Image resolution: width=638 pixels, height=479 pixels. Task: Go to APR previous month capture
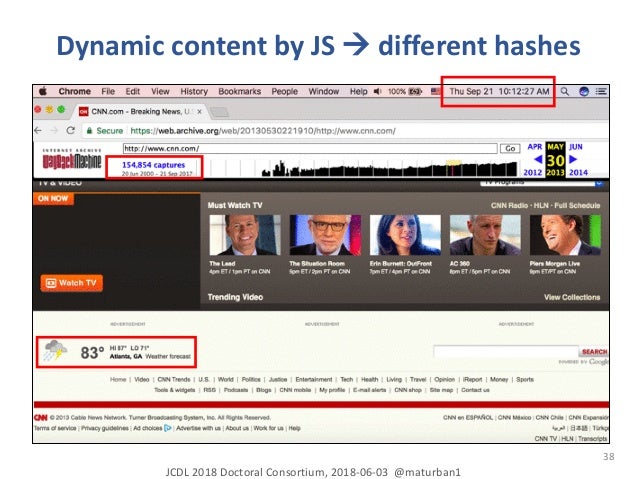tap(535, 147)
